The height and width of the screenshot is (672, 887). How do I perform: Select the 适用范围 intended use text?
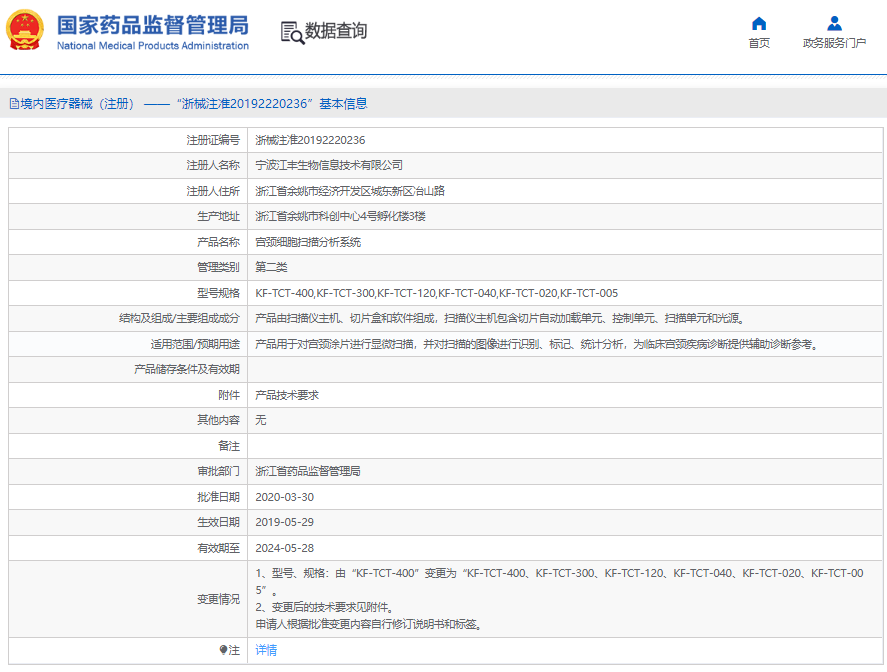pyautogui.click(x=538, y=344)
